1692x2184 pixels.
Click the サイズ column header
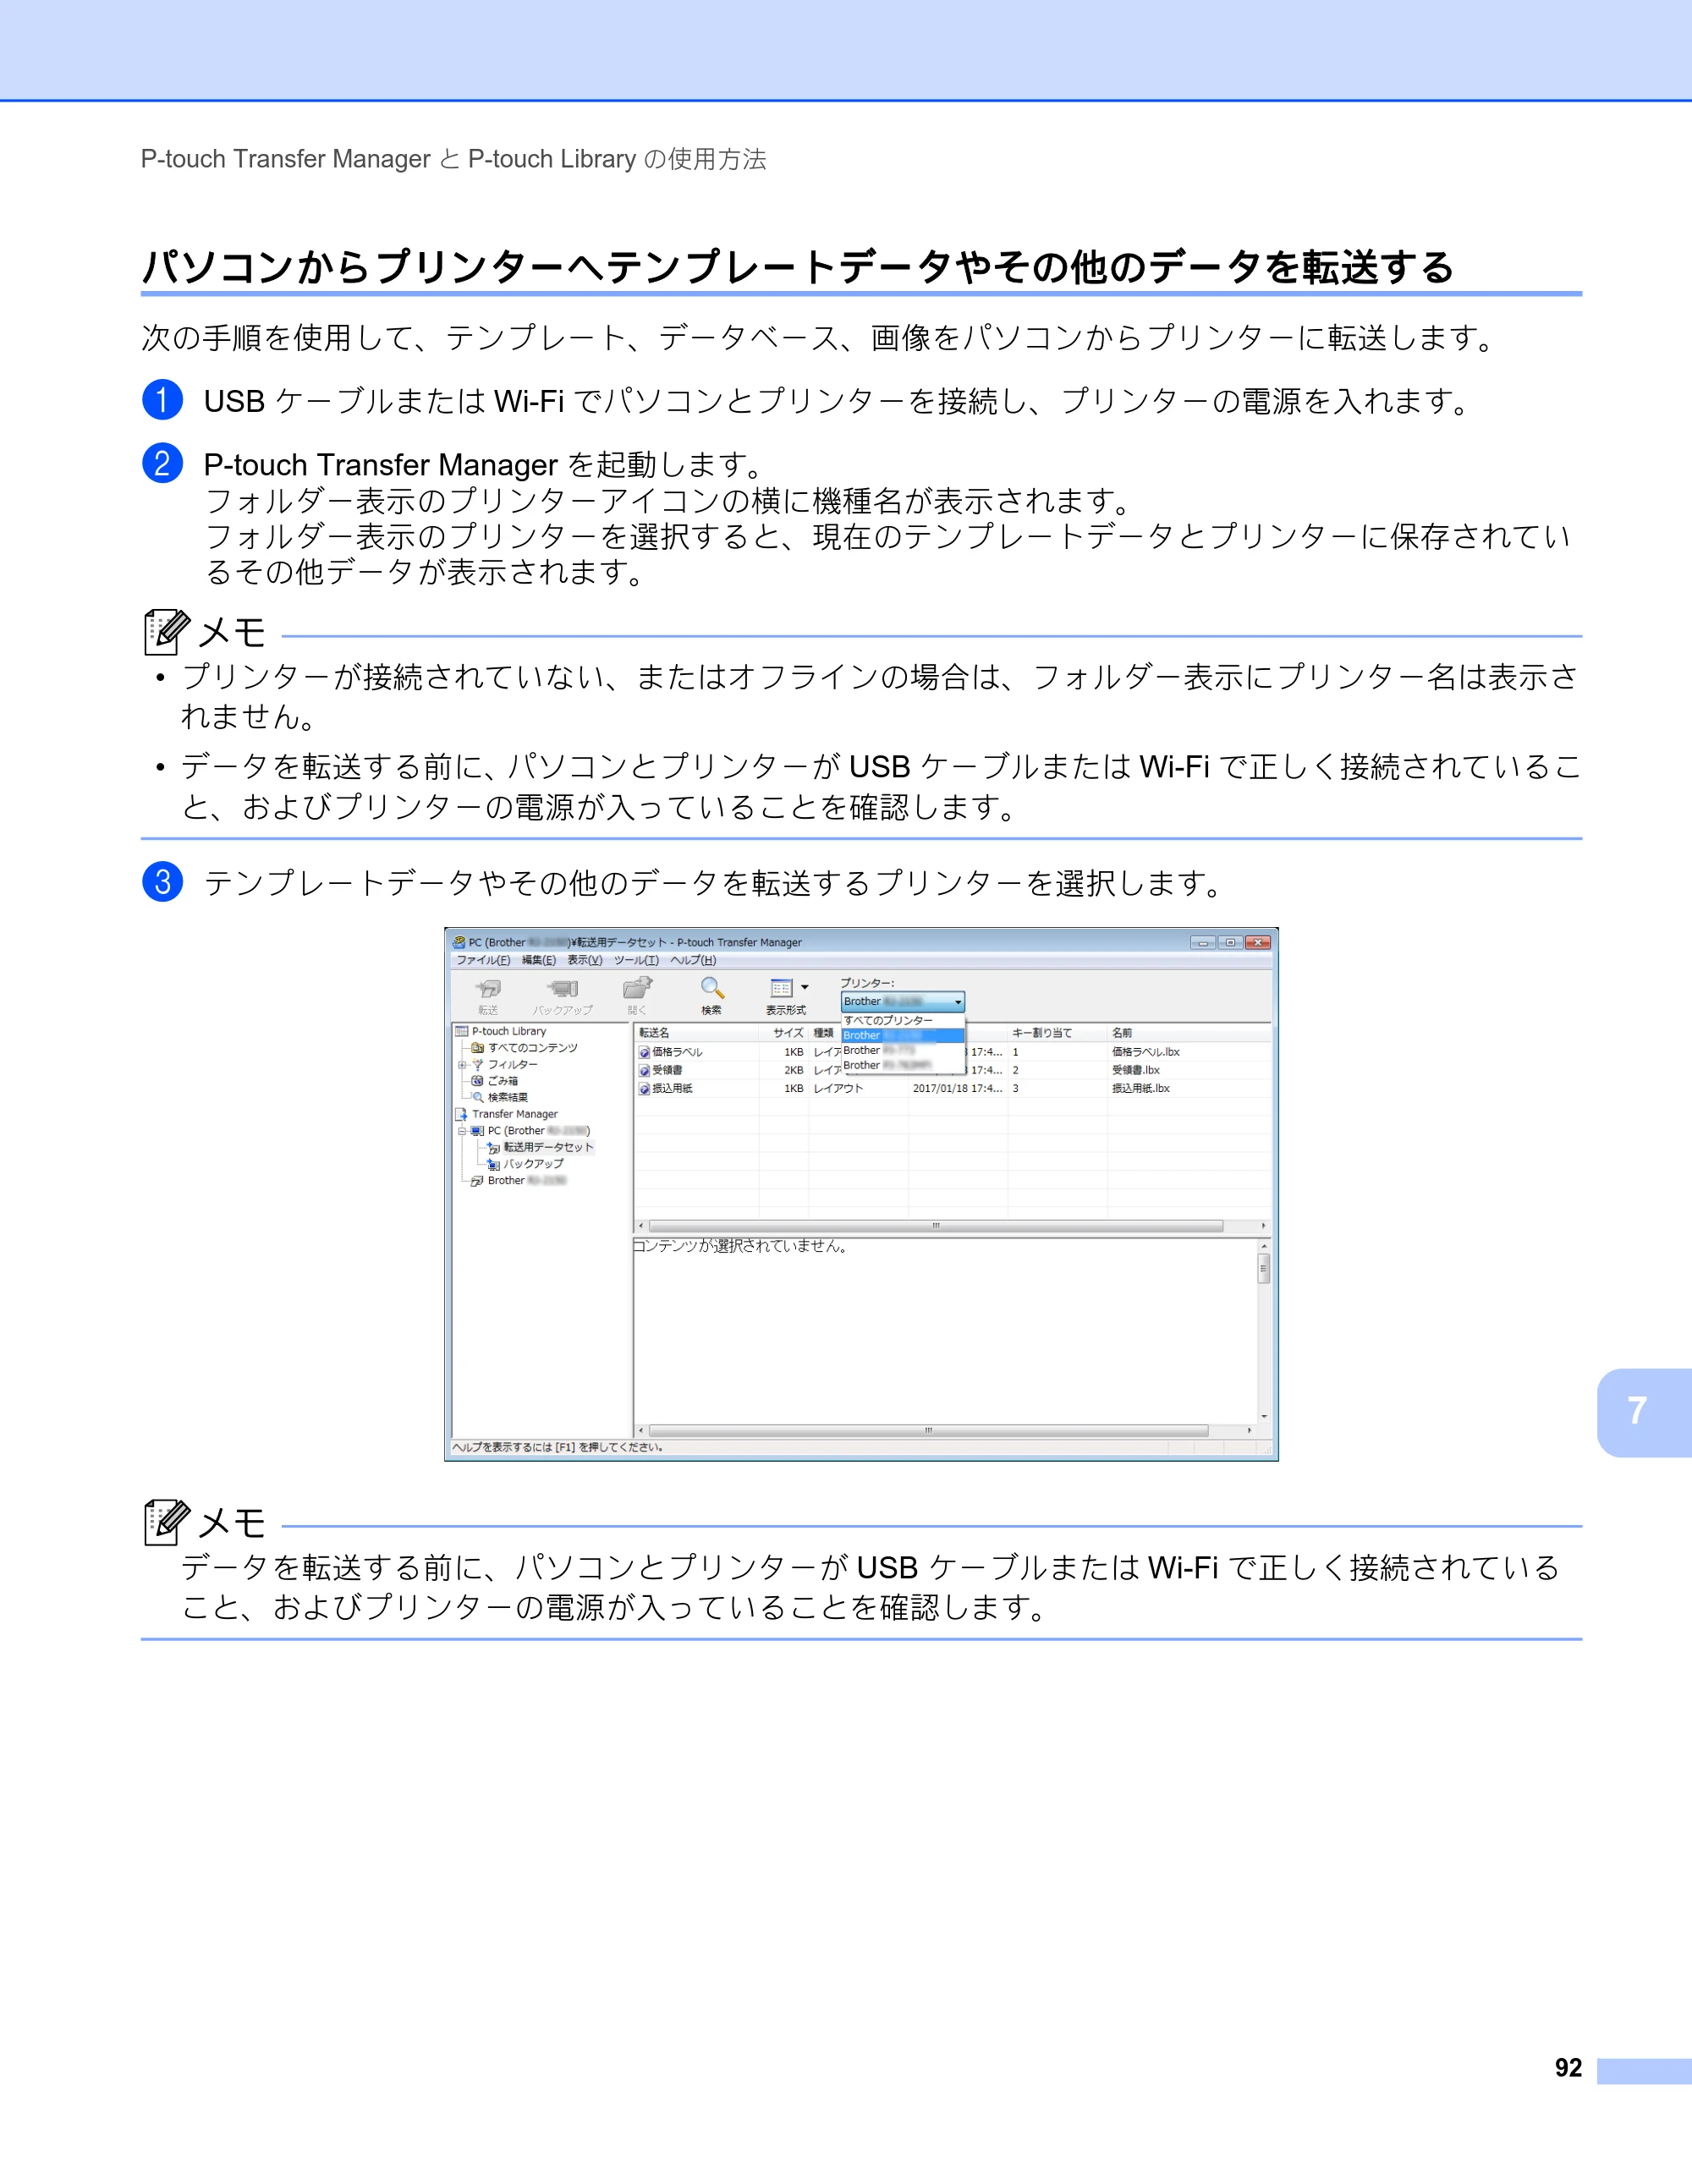pyautogui.click(x=784, y=1033)
